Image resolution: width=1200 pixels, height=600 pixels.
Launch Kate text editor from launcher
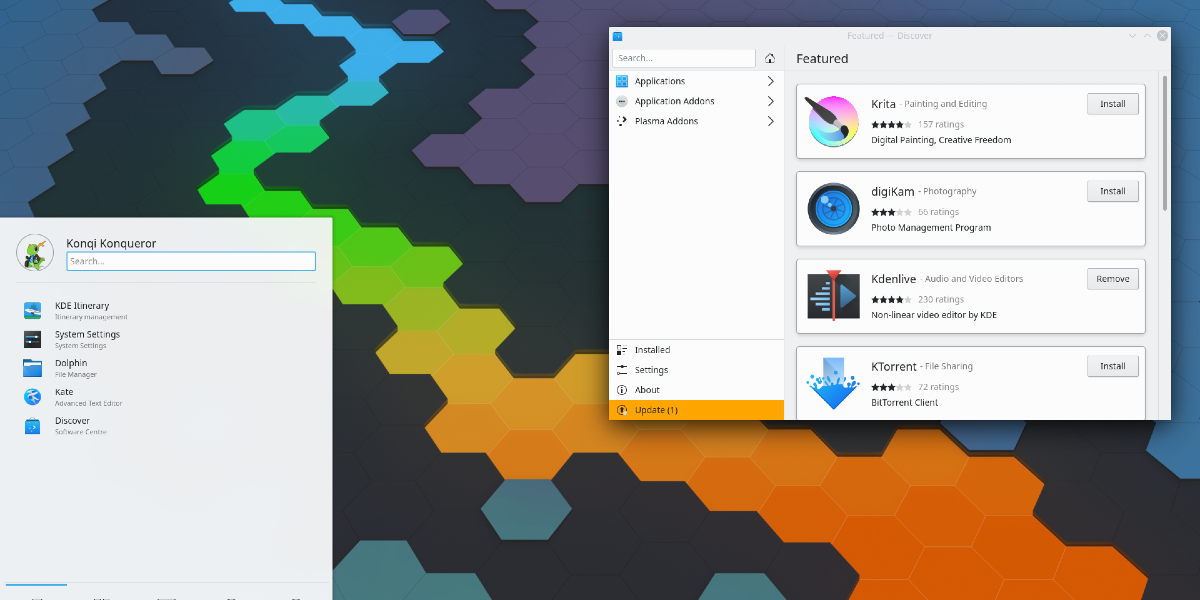[x=64, y=397]
